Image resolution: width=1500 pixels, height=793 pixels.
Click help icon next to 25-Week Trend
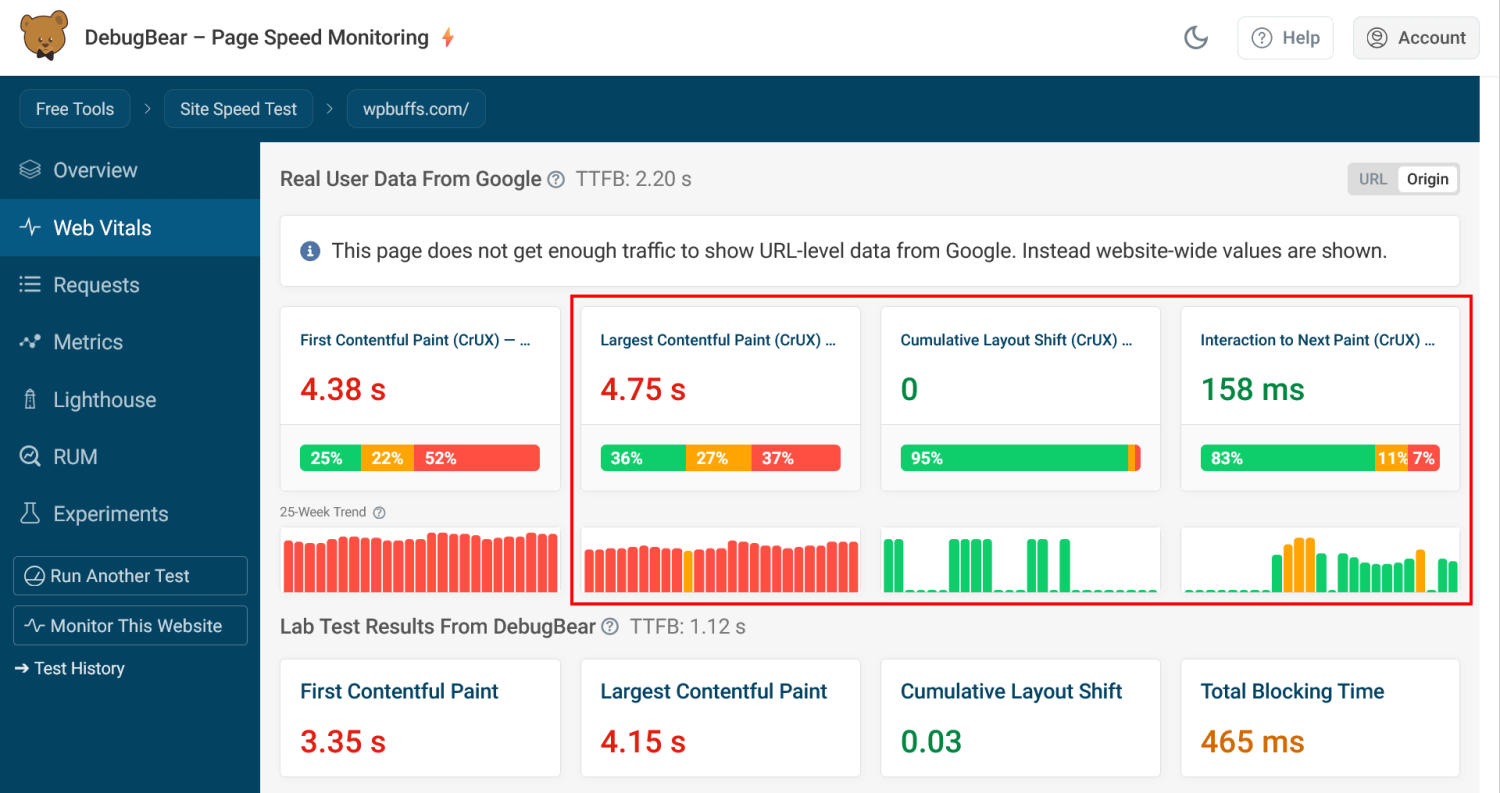pos(379,512)
